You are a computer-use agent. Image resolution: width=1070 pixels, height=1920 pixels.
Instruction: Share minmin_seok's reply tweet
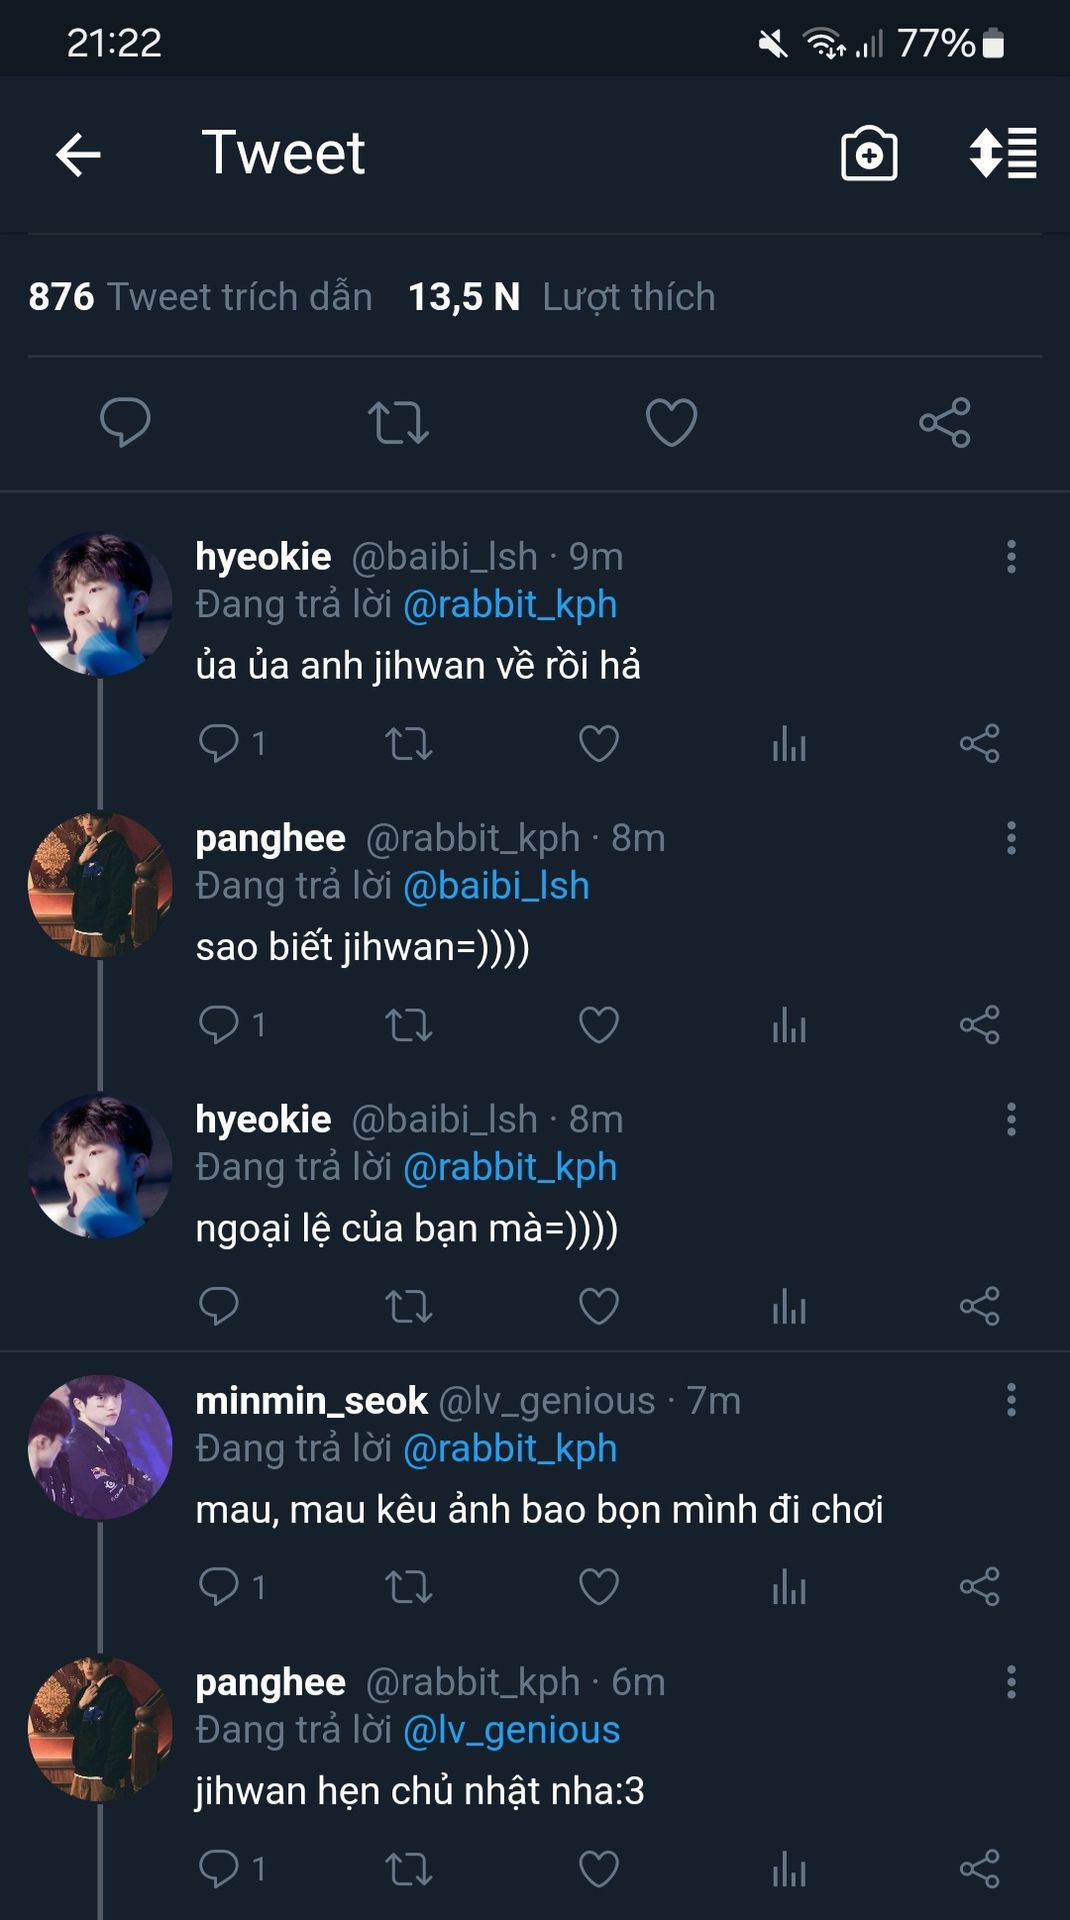[x=979, y=1587]
